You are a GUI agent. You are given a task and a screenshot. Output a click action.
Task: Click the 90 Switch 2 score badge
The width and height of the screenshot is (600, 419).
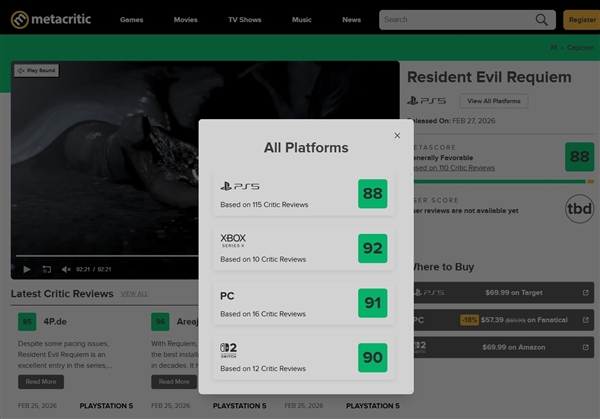372,357
